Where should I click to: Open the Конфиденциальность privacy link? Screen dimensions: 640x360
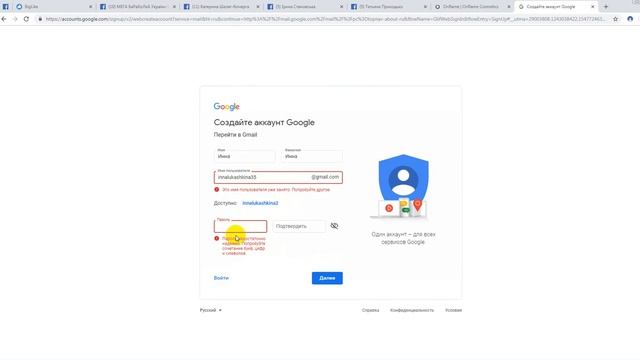tap(412, 310)
